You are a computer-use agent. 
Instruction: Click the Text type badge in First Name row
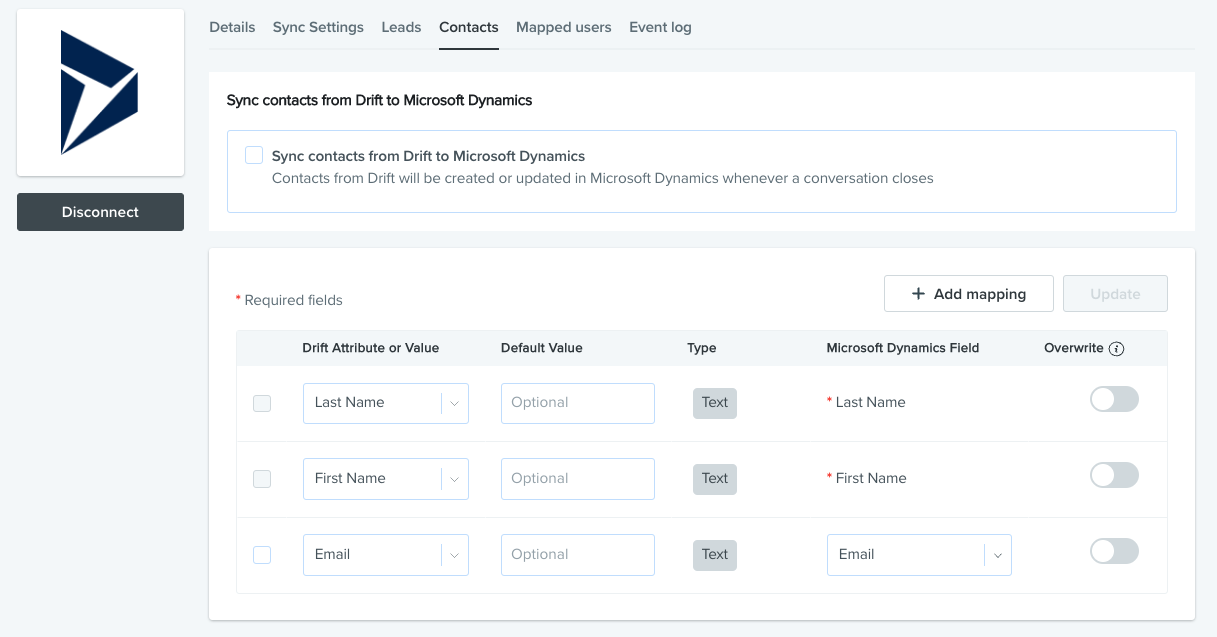coord(715,479)
